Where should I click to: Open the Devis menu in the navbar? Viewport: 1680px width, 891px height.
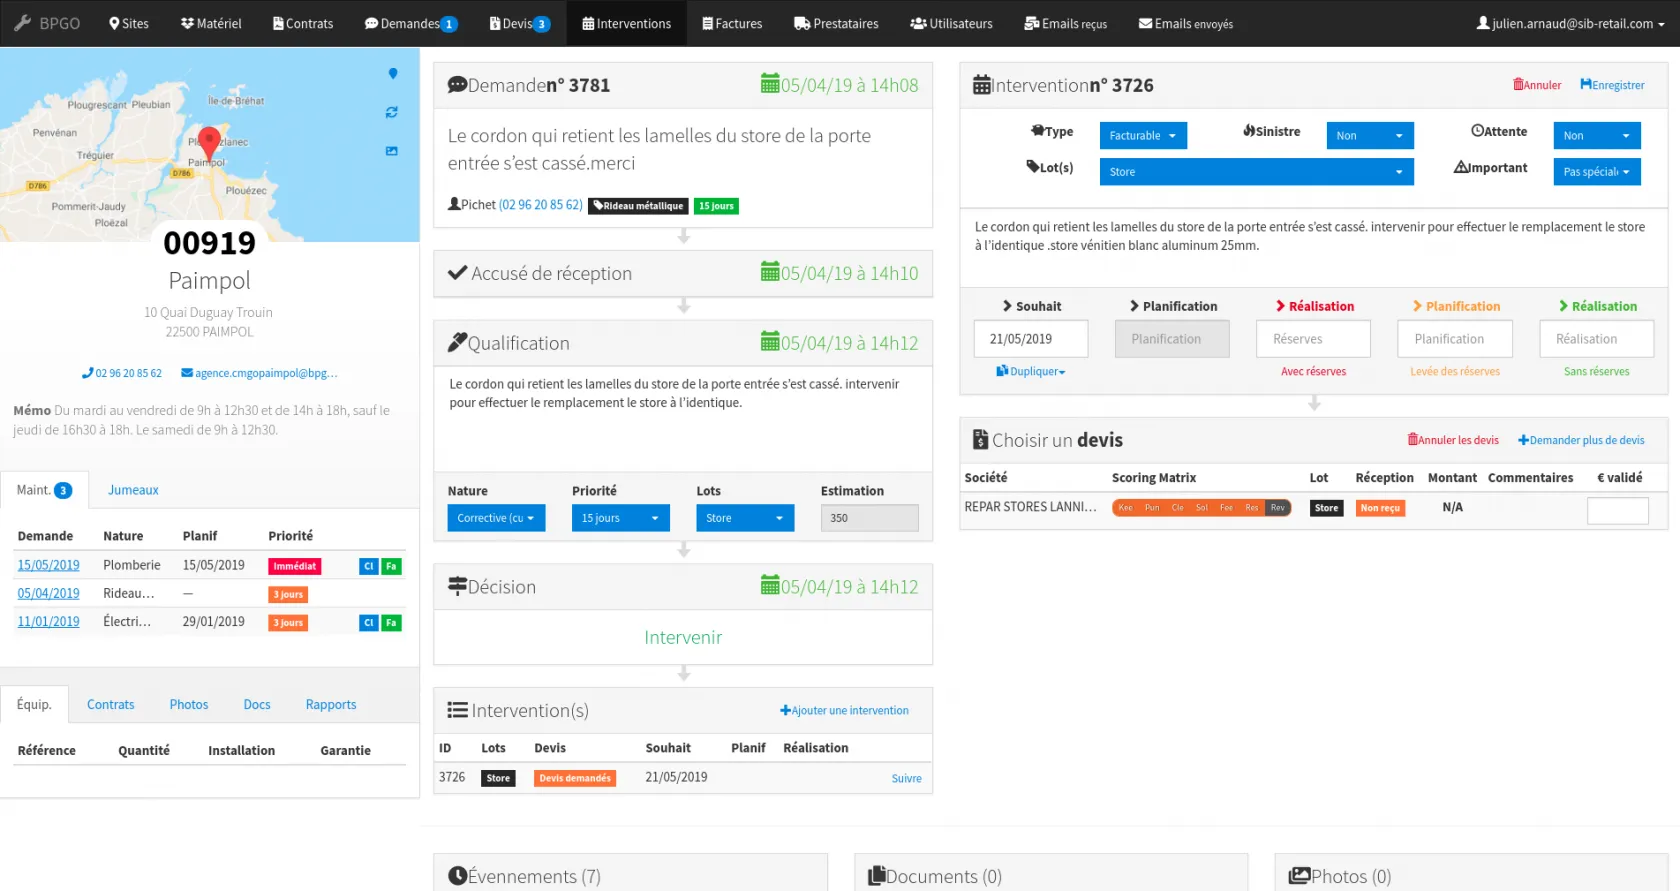[519, 23]
